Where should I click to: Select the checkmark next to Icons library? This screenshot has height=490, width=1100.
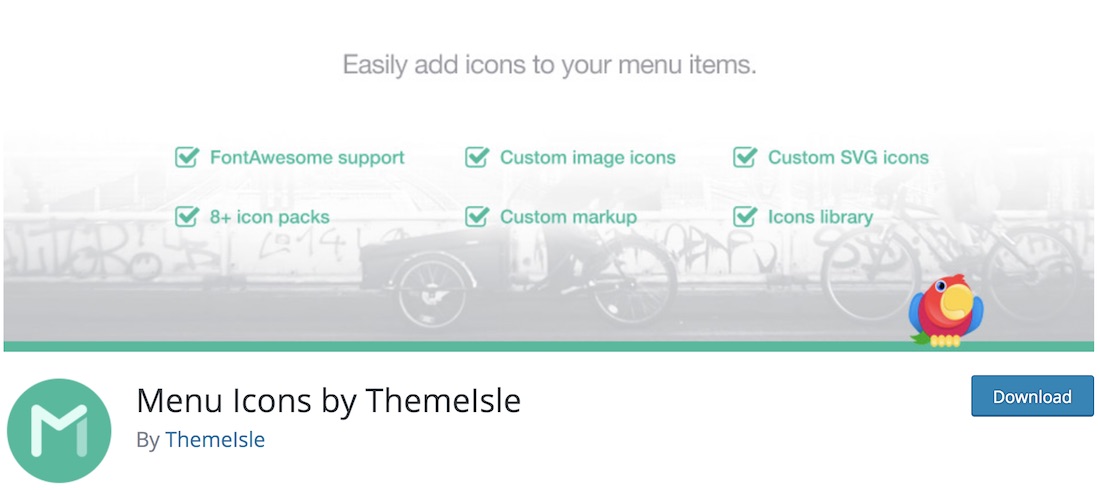point(745,216)
